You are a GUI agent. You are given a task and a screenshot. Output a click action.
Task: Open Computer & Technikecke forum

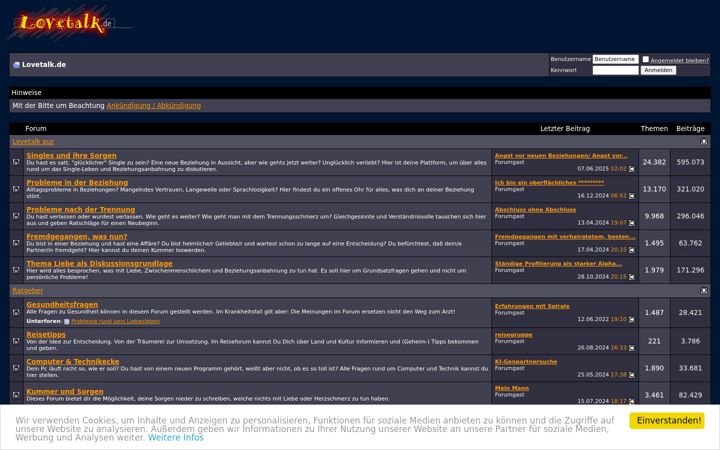pyautogui.click(x=73, y=362)
